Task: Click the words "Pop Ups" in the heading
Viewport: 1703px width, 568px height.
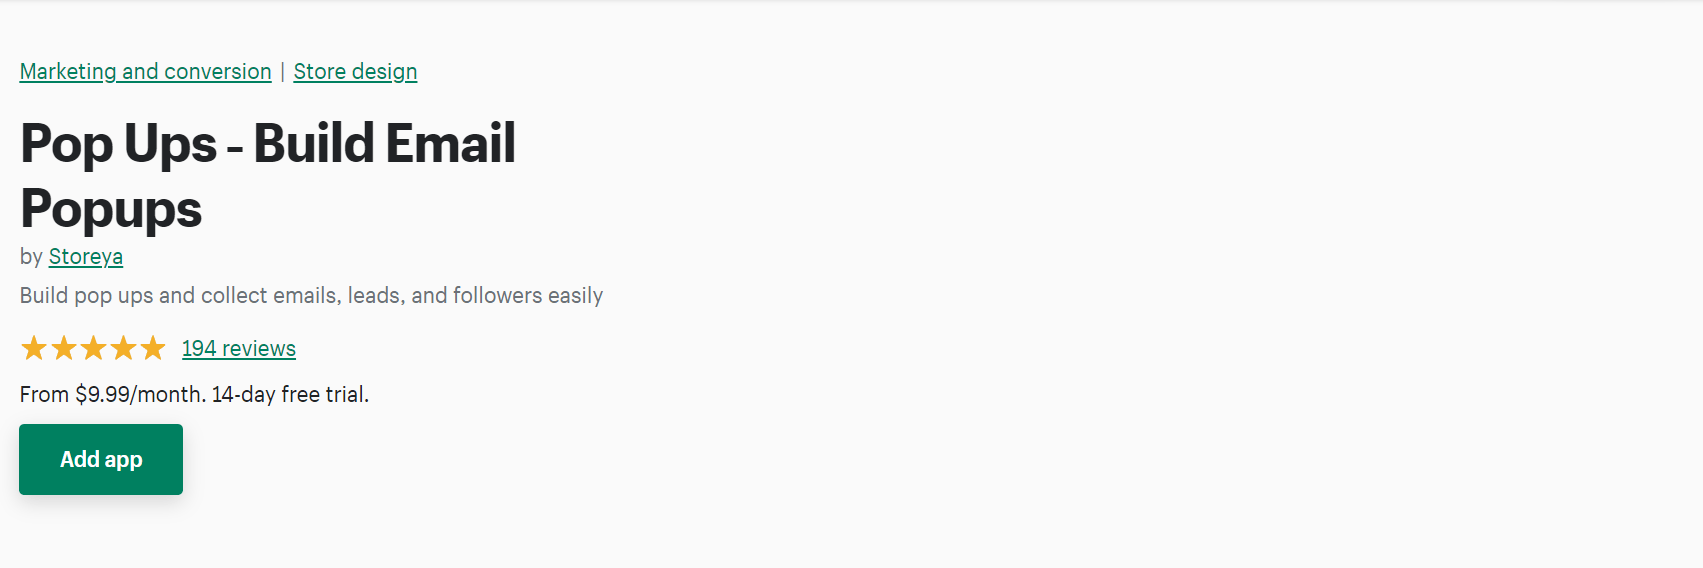Action: coord(118,144)
